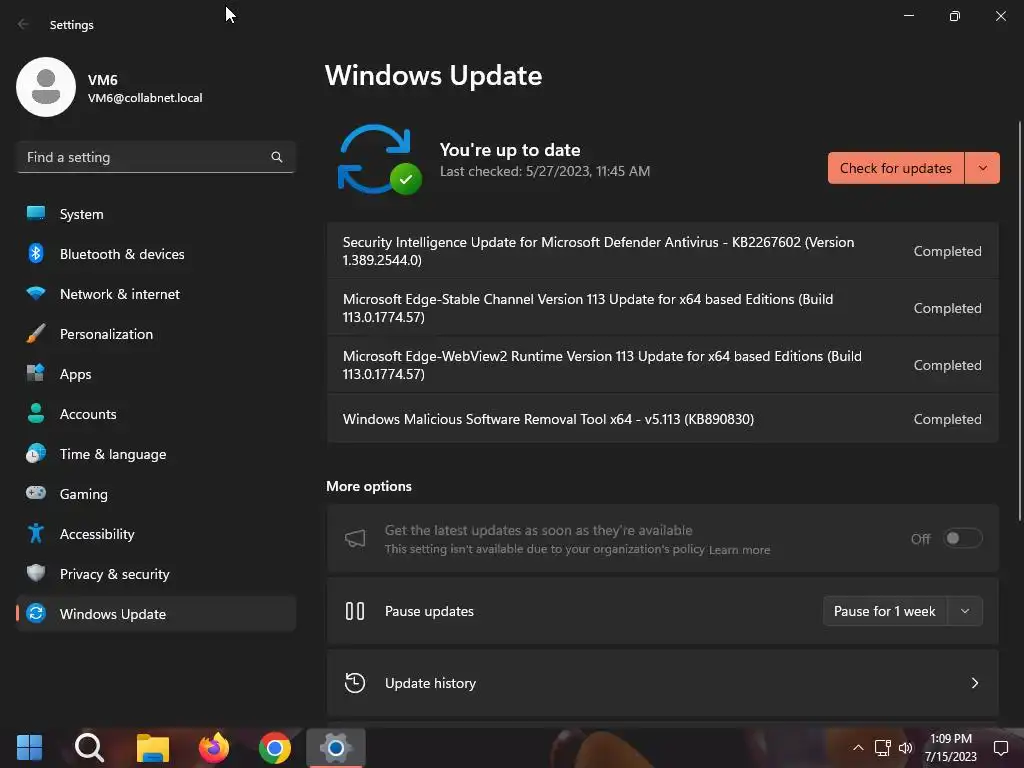Click the Windows Update sync icon in sidebar

tap(36, 613)
